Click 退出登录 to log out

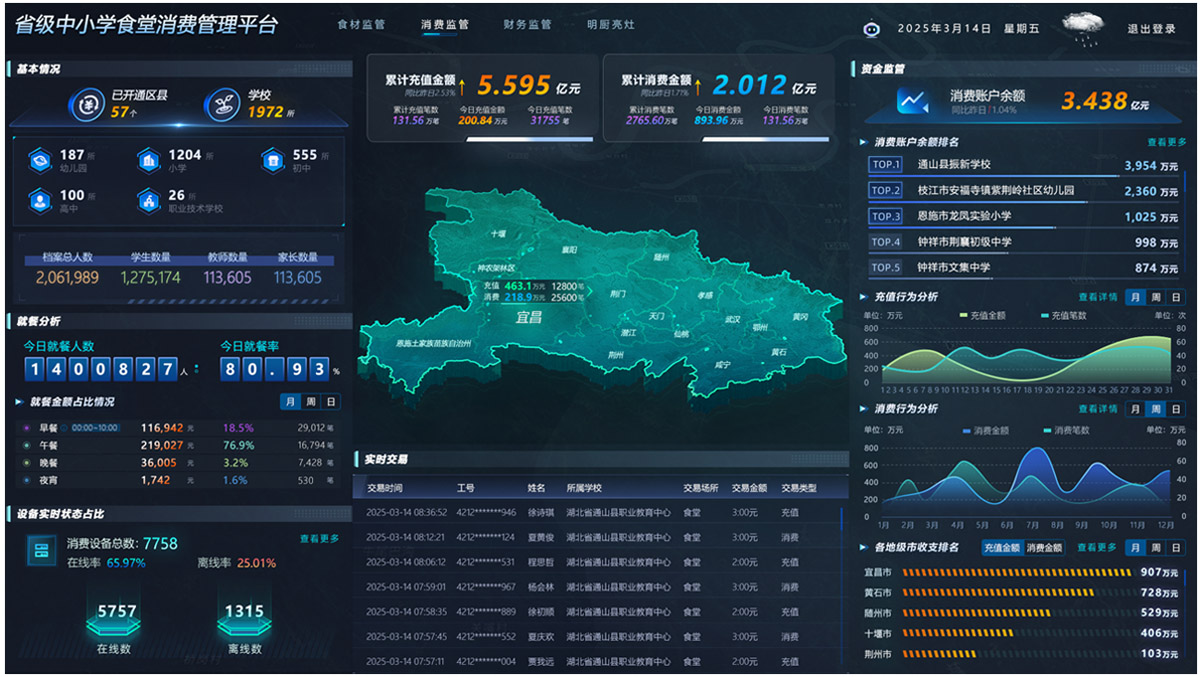1151,29
